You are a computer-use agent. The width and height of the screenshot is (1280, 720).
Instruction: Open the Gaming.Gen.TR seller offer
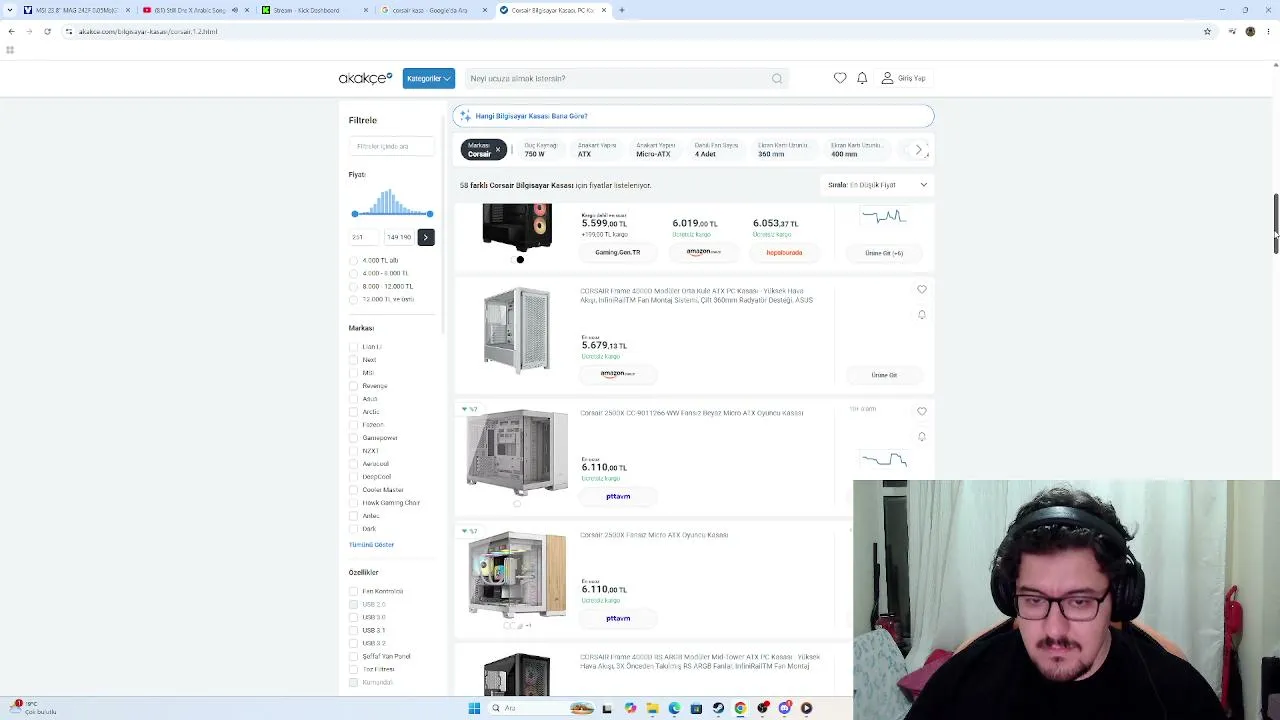[x=618, y=252]
